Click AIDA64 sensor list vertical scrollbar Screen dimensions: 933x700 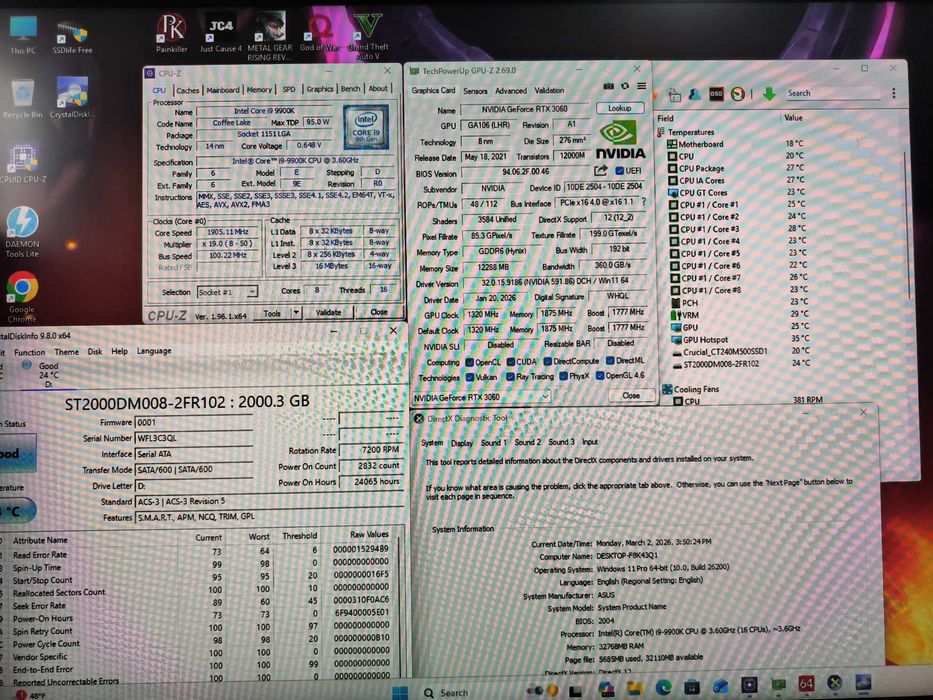pyautogui.click(x=906, y=226)
